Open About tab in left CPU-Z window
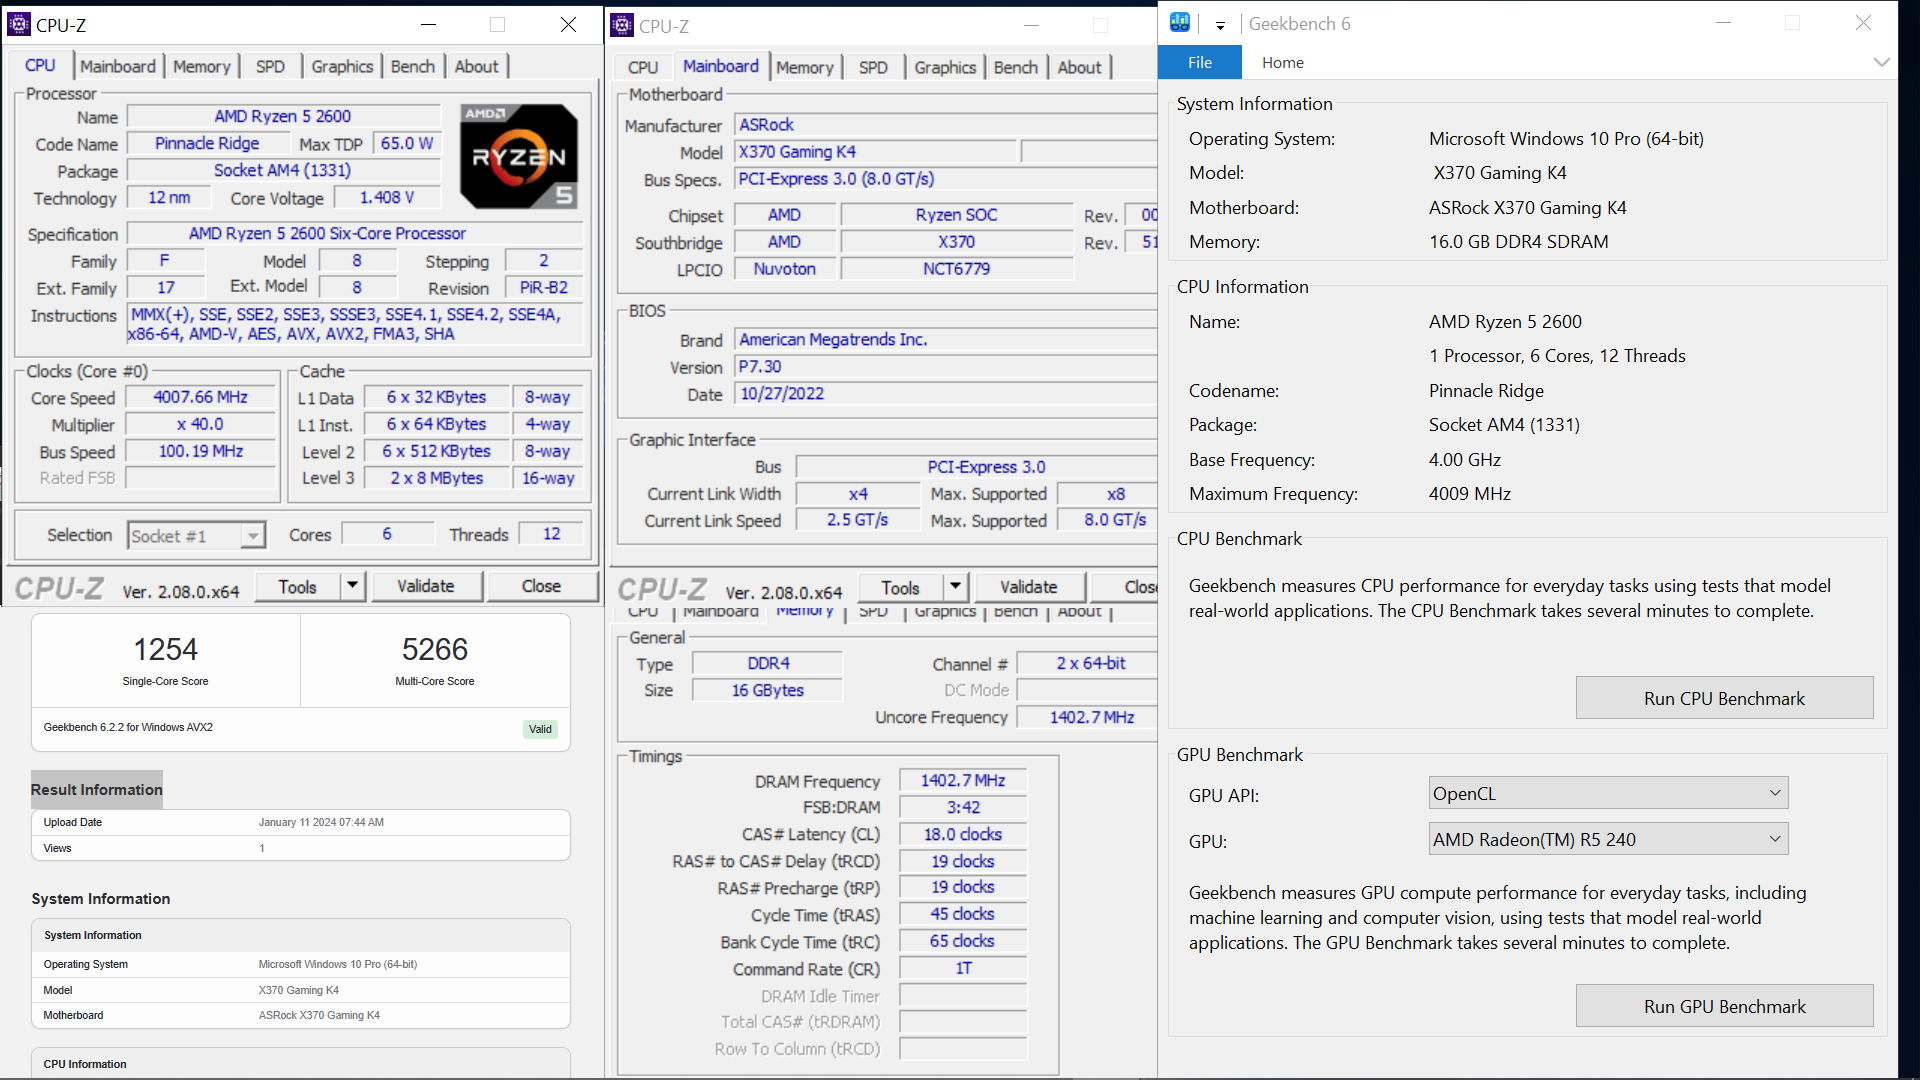This screenshot has width=1920, height=1080. pyautogui.click(x=476, y=66)
